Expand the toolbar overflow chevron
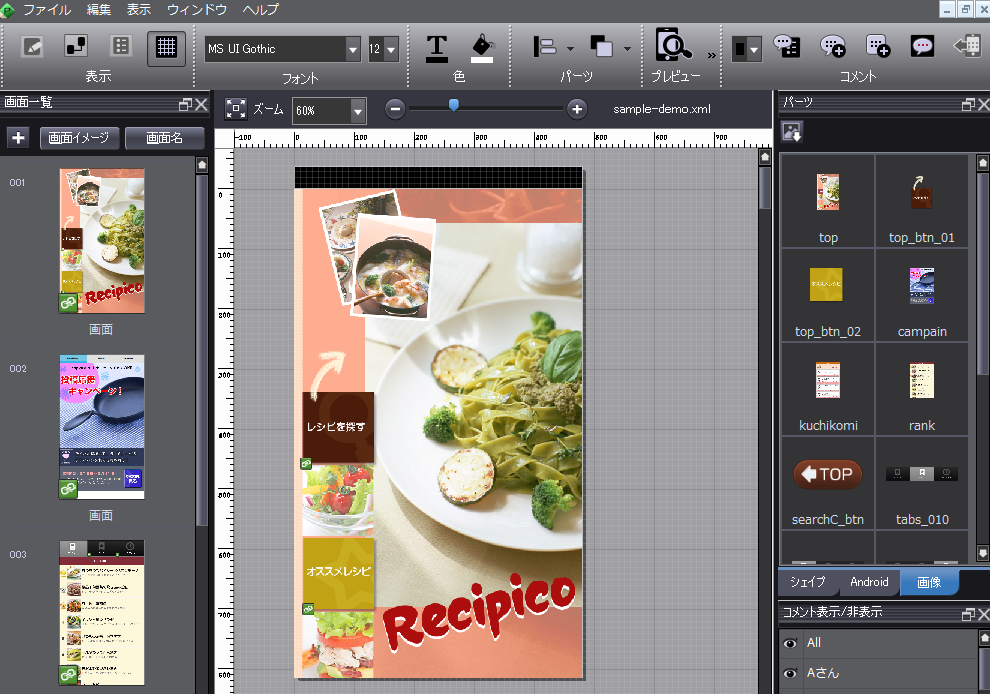The image size is (990, 694). tap(712, 56)
